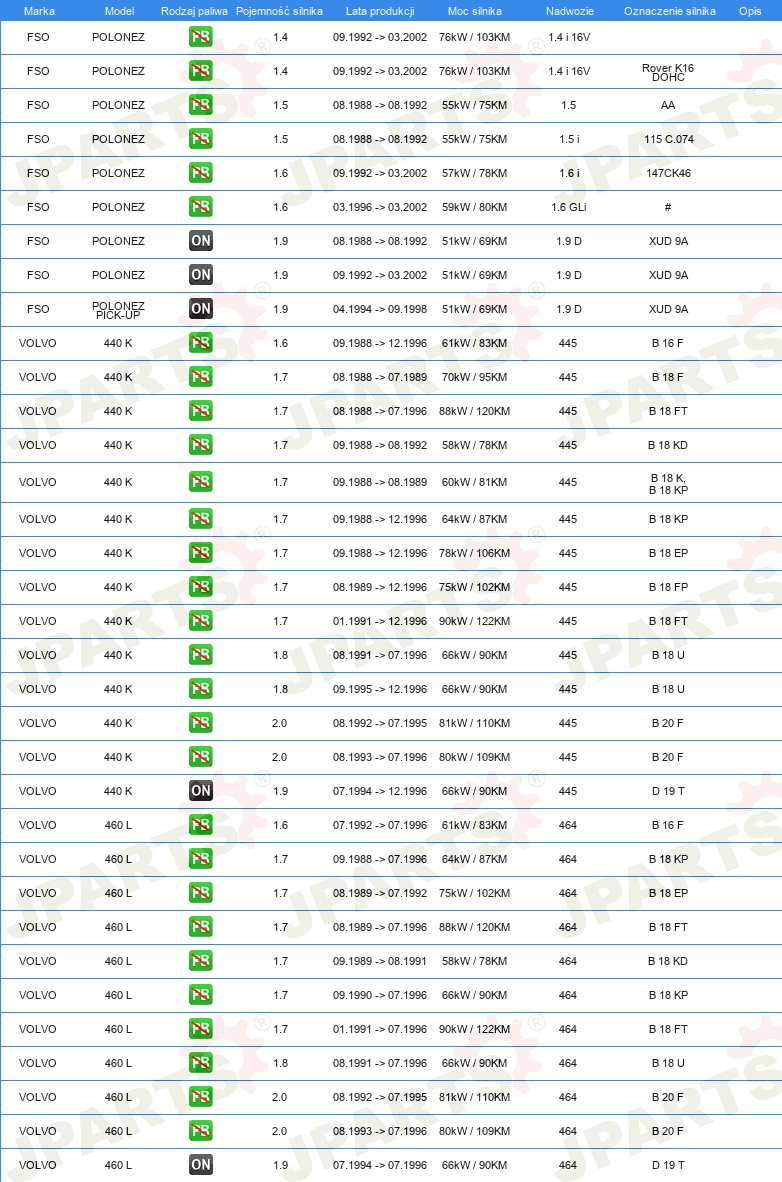The width and height of the screenshot is (782, 1182).
Task: Select the petrol icon for the 115 C.074 engine
Action: point(201,139)
